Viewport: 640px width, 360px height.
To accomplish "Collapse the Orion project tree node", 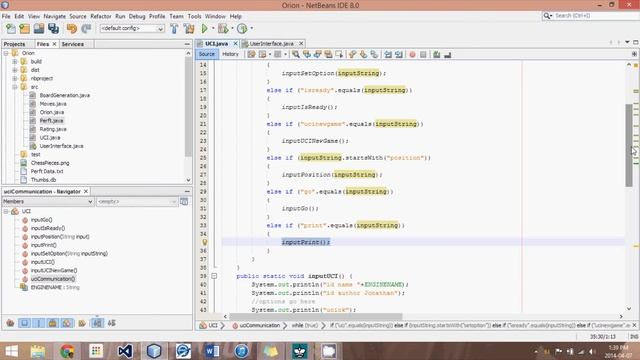I will pyautogui.click(x=6, y=53).
